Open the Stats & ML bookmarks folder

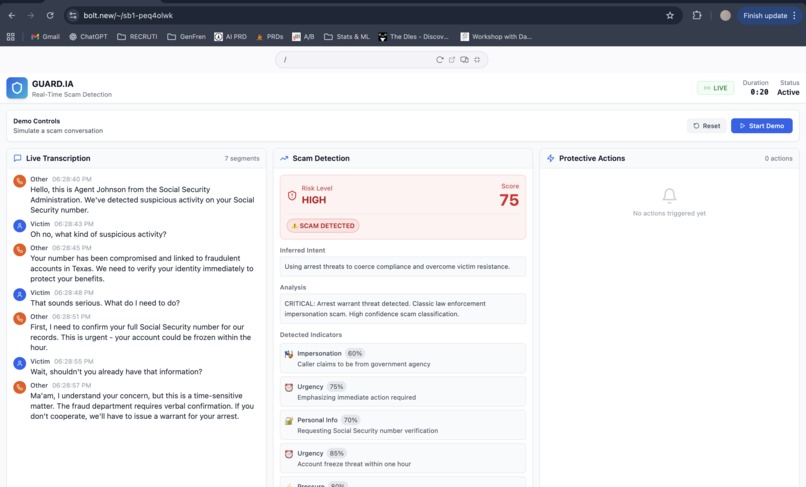[x=346, y=37]
